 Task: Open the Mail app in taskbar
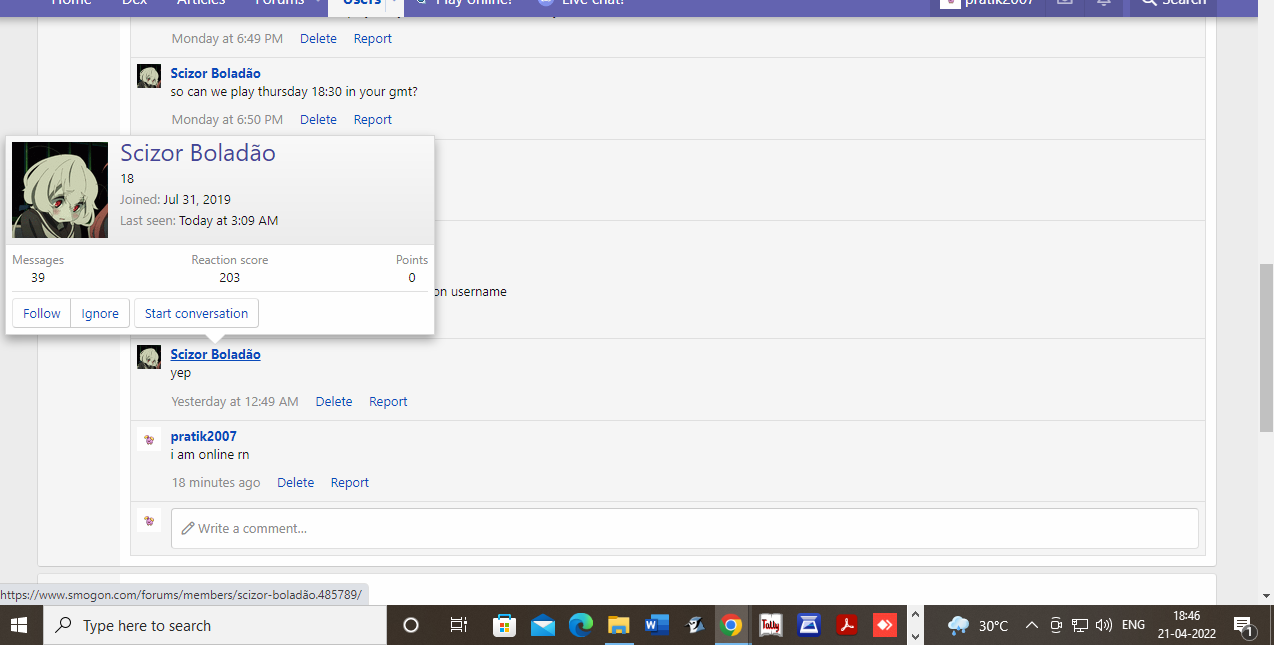pos(543,625)
